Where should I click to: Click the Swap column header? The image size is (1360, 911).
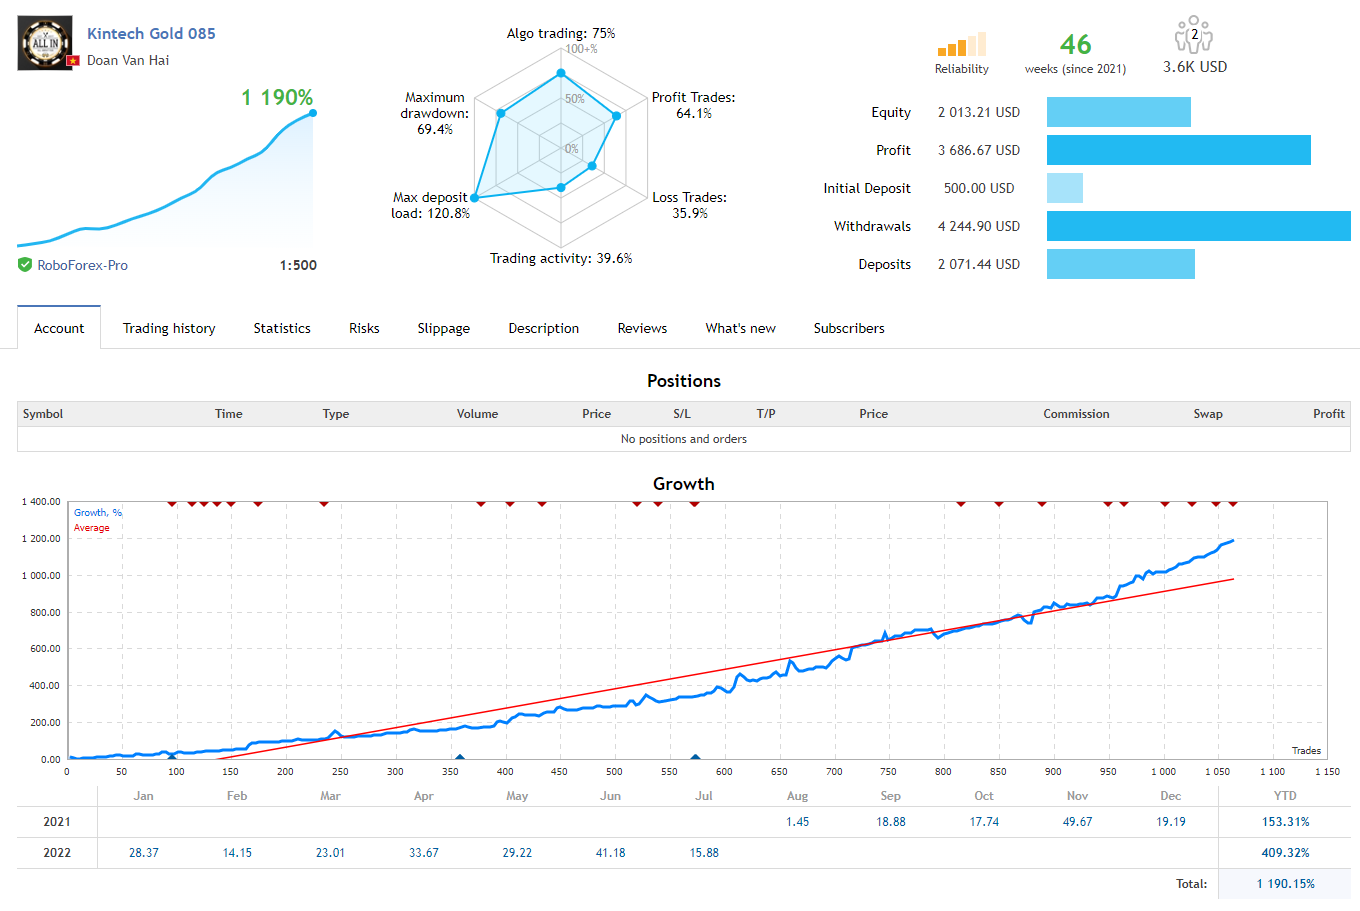[1208, 414]
